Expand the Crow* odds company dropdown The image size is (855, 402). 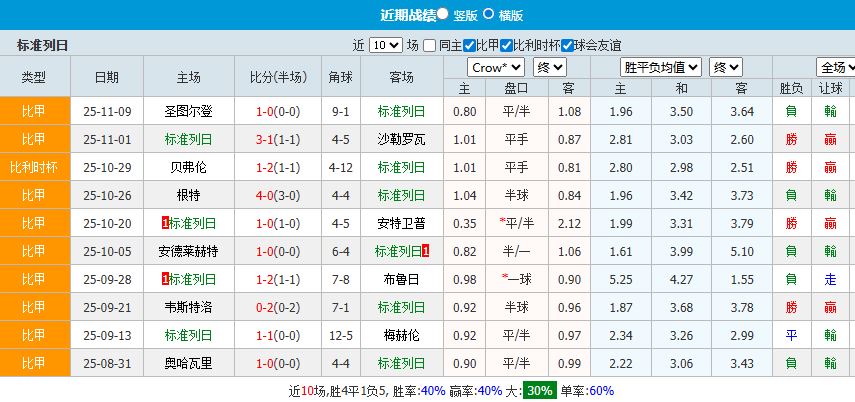(x=495, y=67)
